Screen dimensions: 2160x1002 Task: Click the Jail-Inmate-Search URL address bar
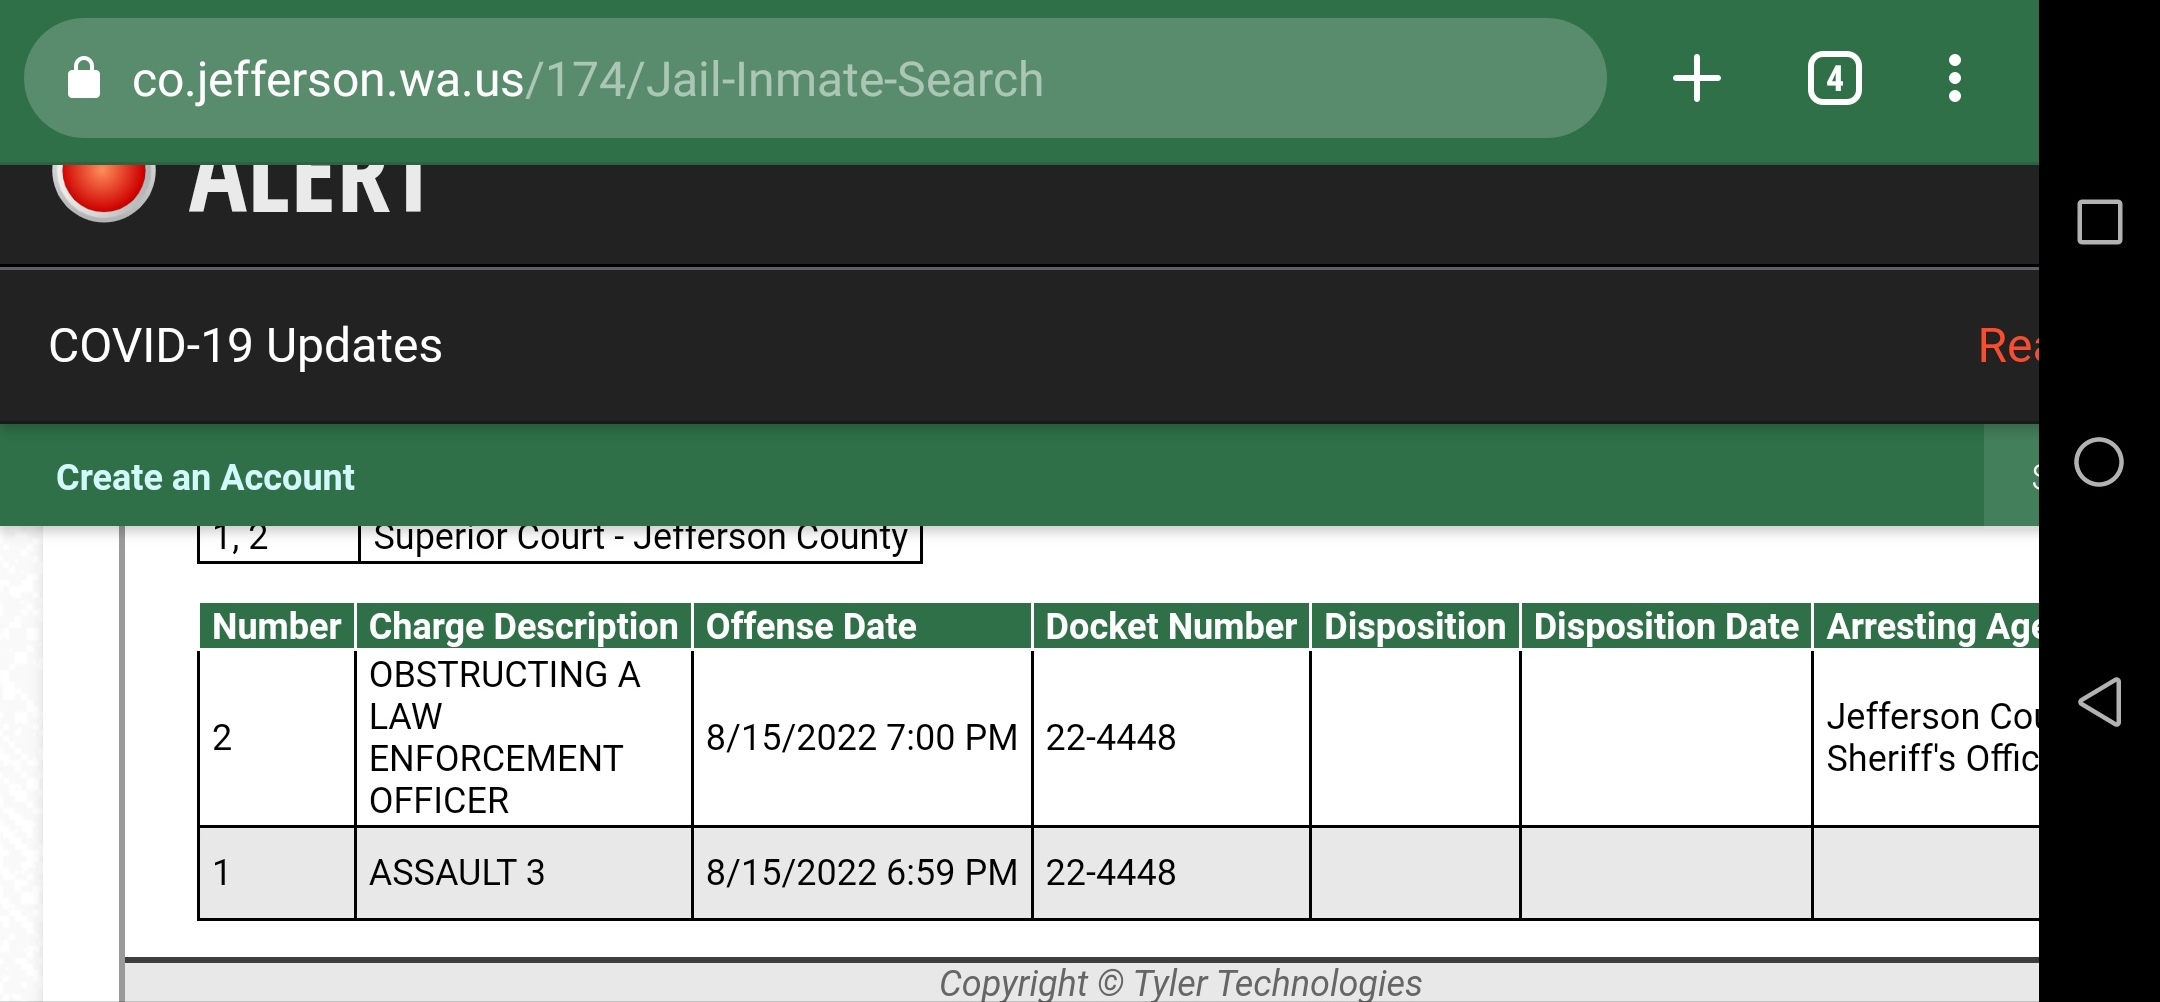[814, 78]
